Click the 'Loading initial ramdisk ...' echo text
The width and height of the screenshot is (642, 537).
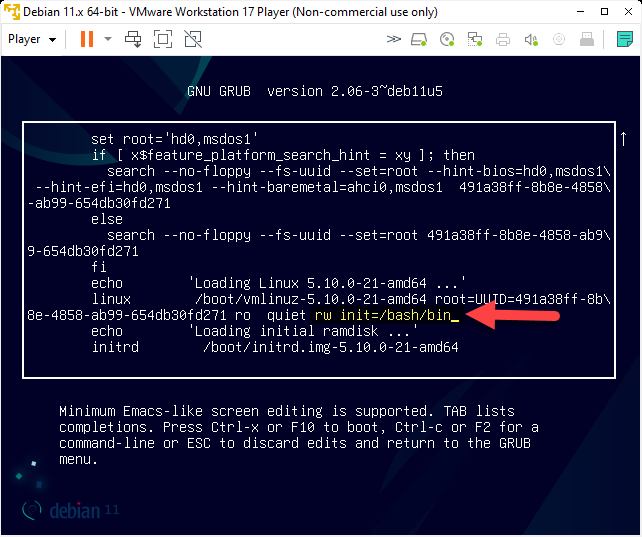click(x=303, y=331)
